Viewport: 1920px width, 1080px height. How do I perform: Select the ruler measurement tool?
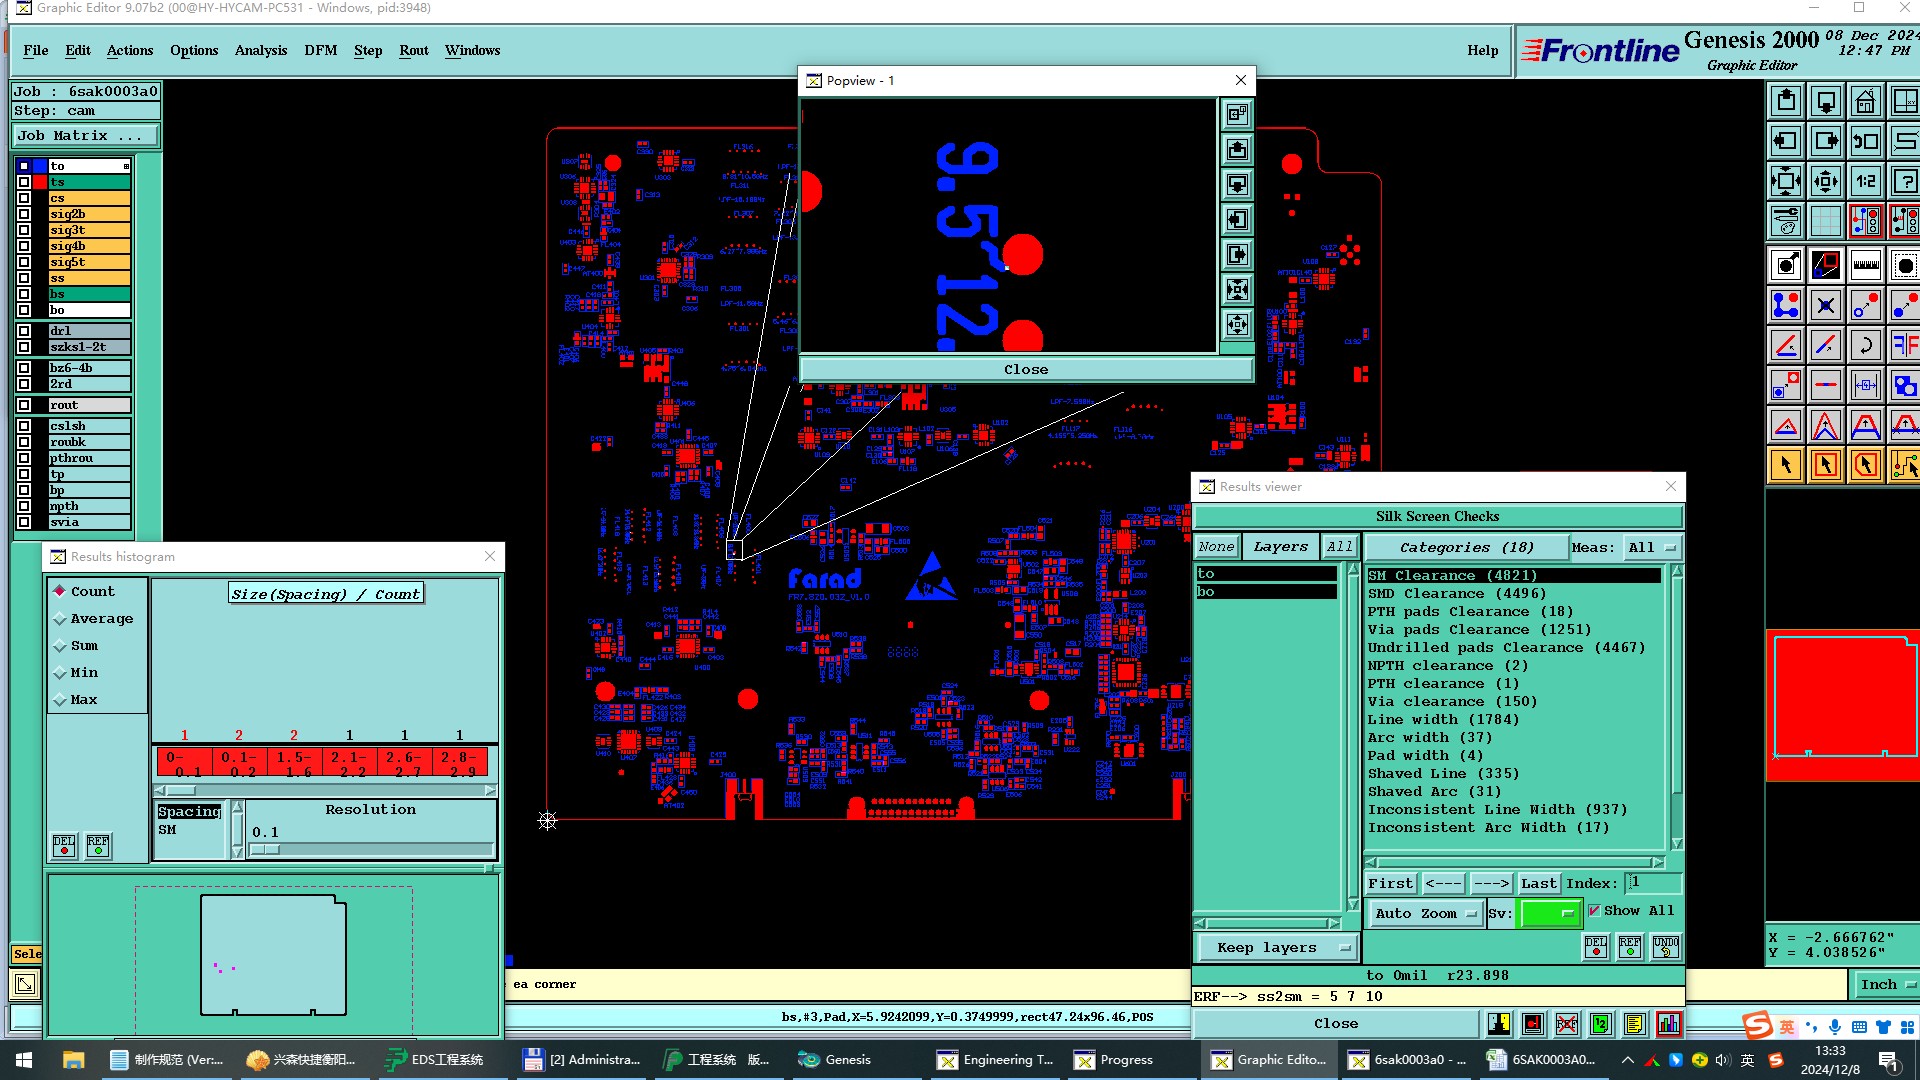pyautogui.click(x=1865, y=266)
